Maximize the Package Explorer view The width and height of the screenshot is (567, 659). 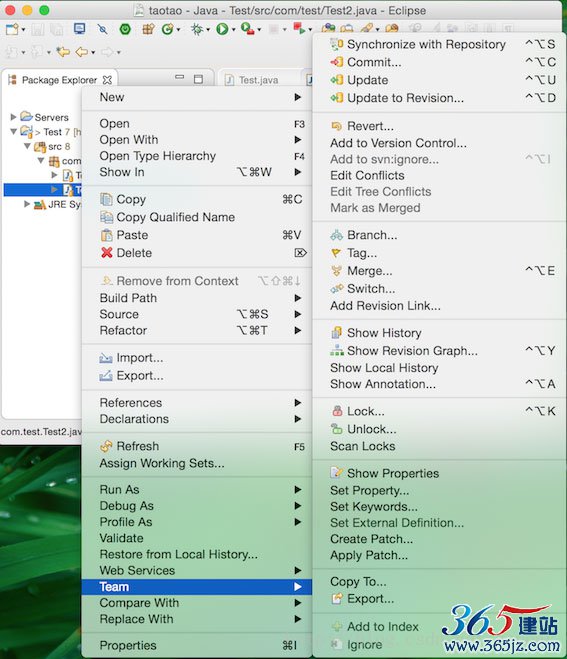point(198,79)
